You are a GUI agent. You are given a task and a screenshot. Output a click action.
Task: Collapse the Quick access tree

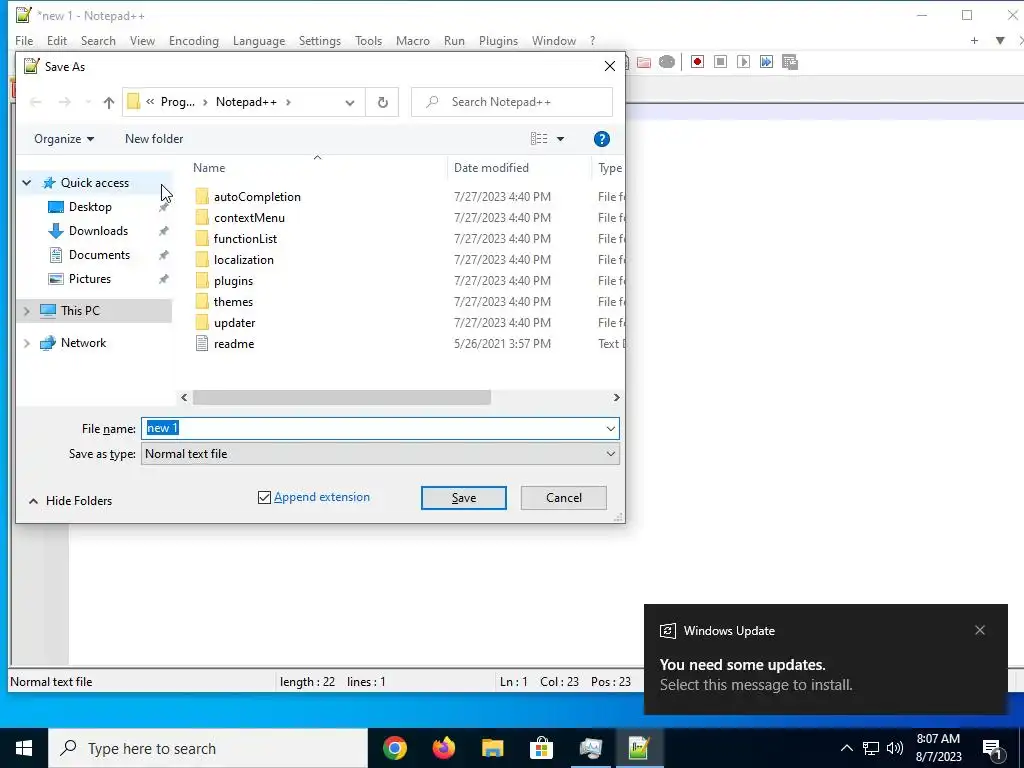click(x=27, y=183)
